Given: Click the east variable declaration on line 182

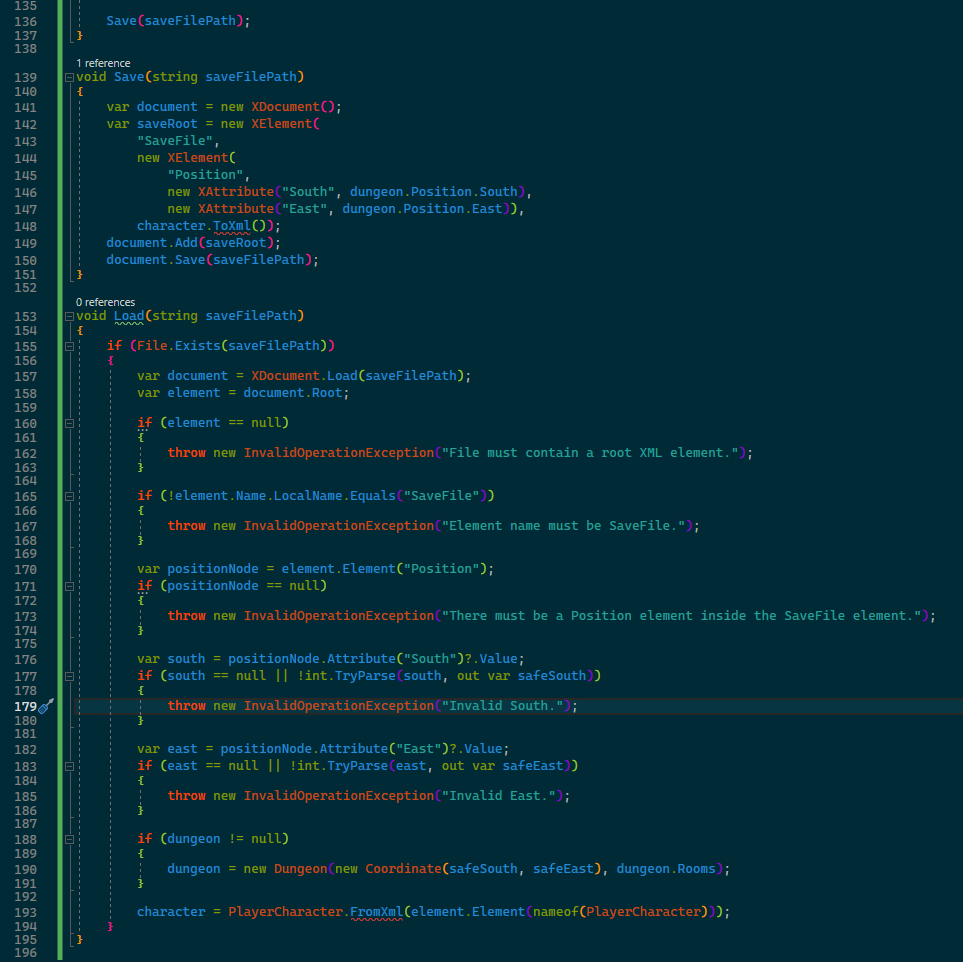Looking at the screenshot, I should click(182, 749).
